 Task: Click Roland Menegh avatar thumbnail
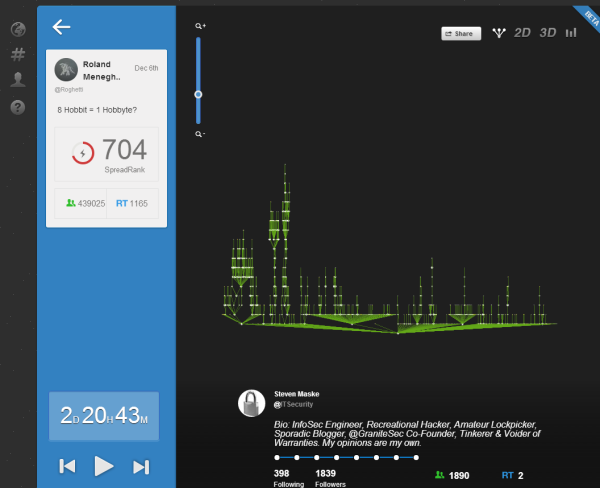coord(66,70)
